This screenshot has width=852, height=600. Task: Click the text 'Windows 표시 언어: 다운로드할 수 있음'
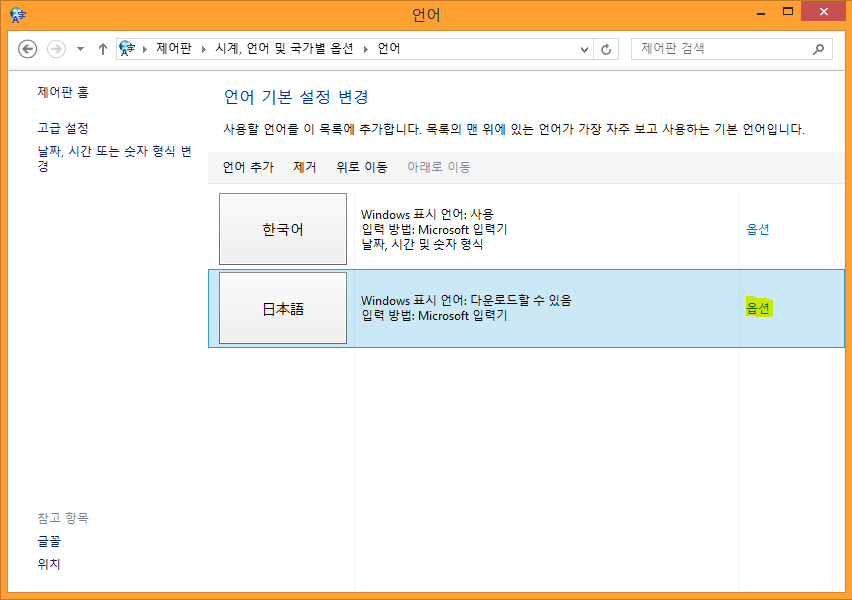[x=466, y=300]
